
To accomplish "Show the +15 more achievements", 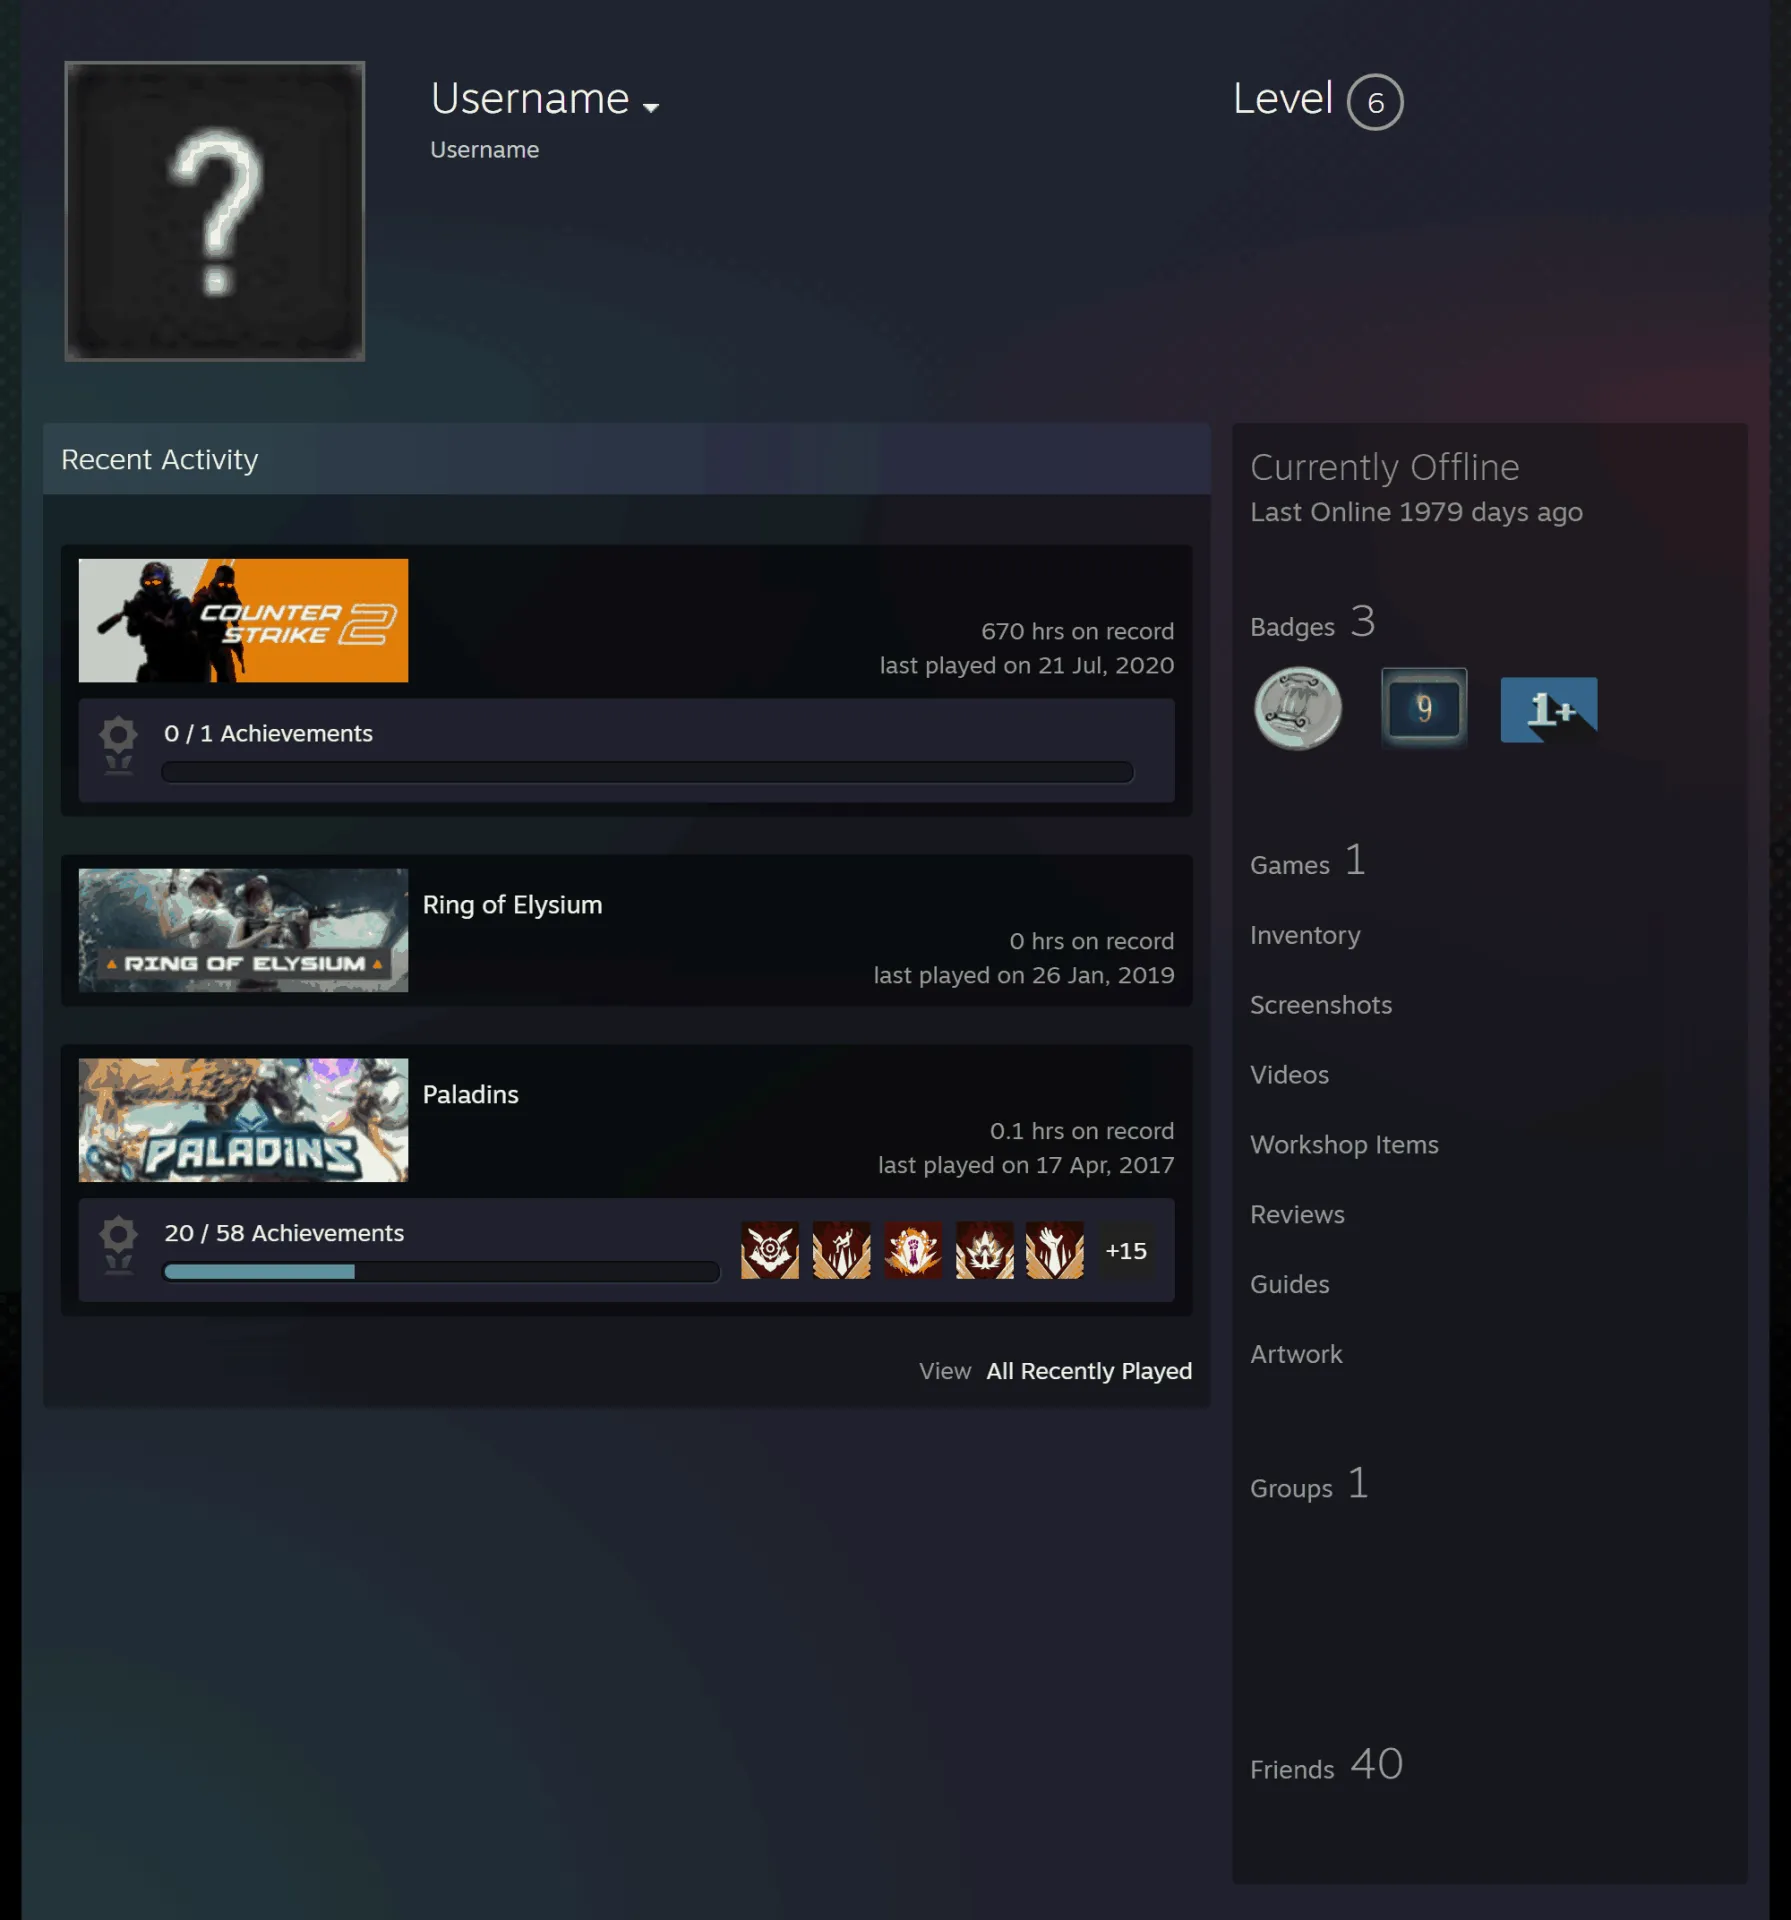I will pyautogui.click(x=1126, y=1251).
